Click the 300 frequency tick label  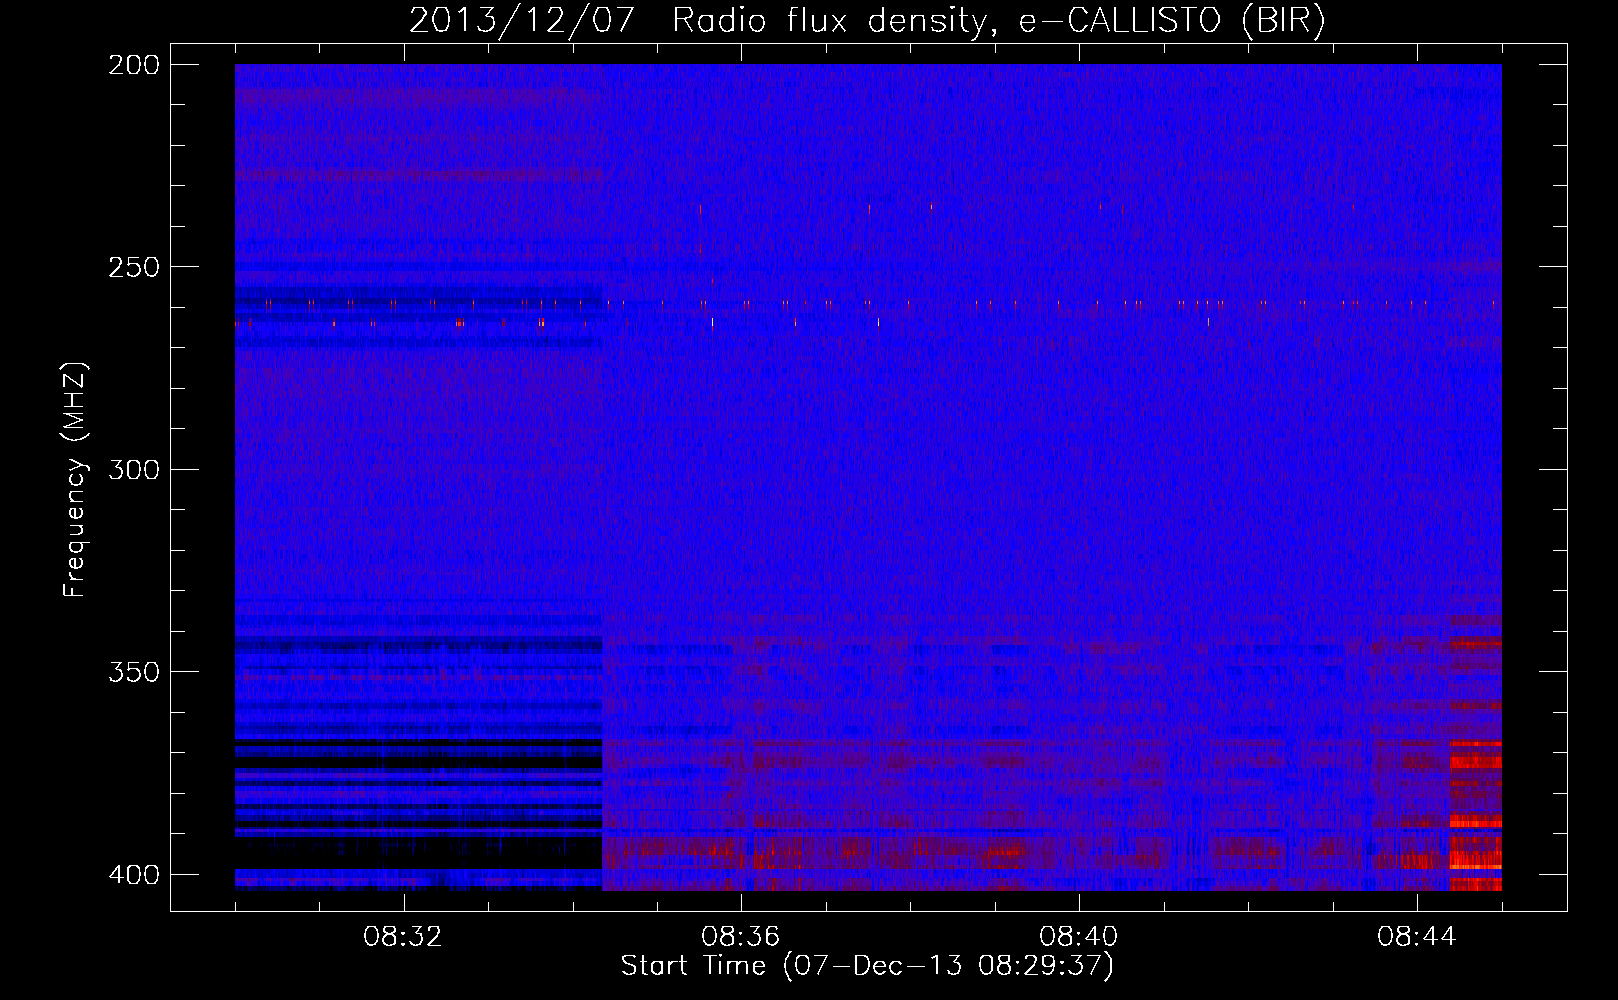coord(133,469)
